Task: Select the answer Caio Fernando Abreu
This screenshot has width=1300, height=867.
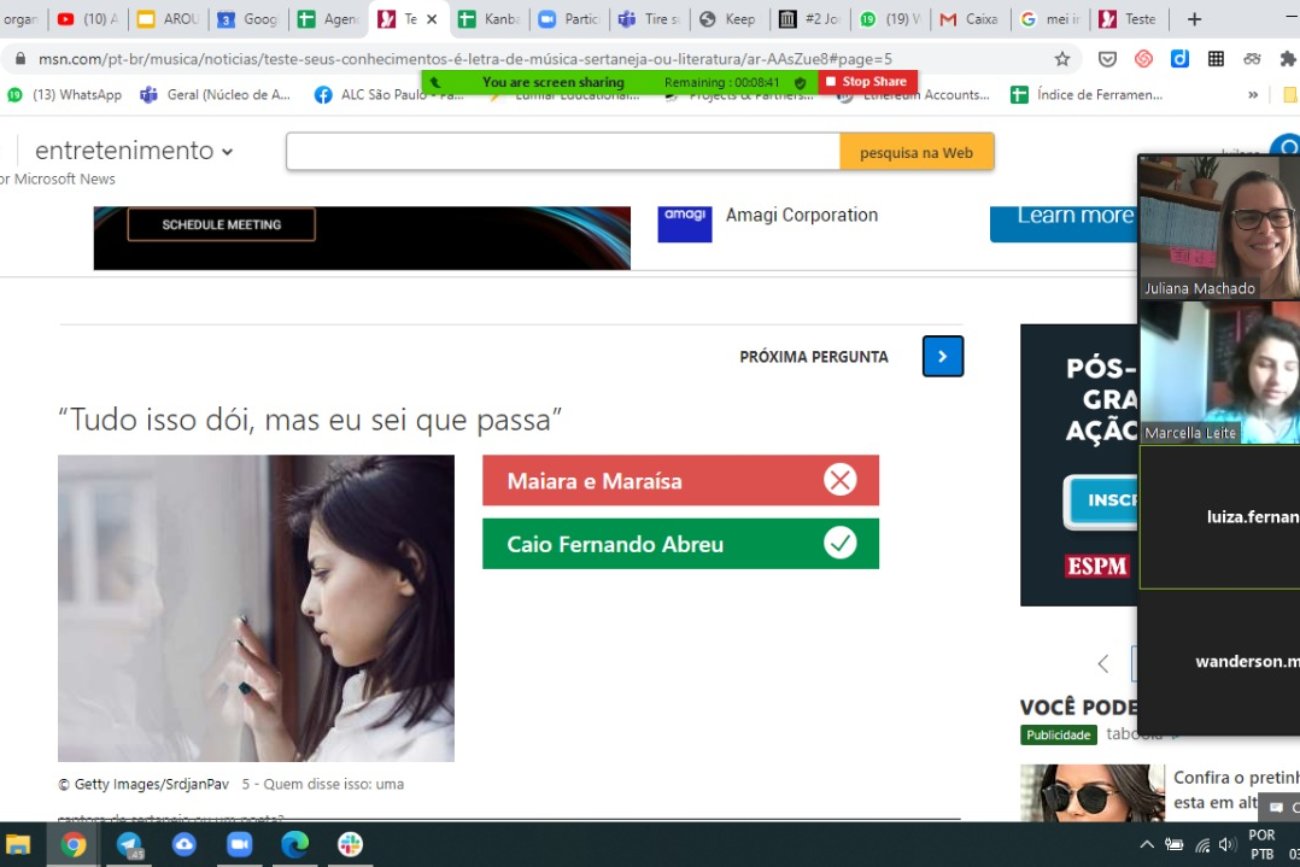Action: [680, 544]
